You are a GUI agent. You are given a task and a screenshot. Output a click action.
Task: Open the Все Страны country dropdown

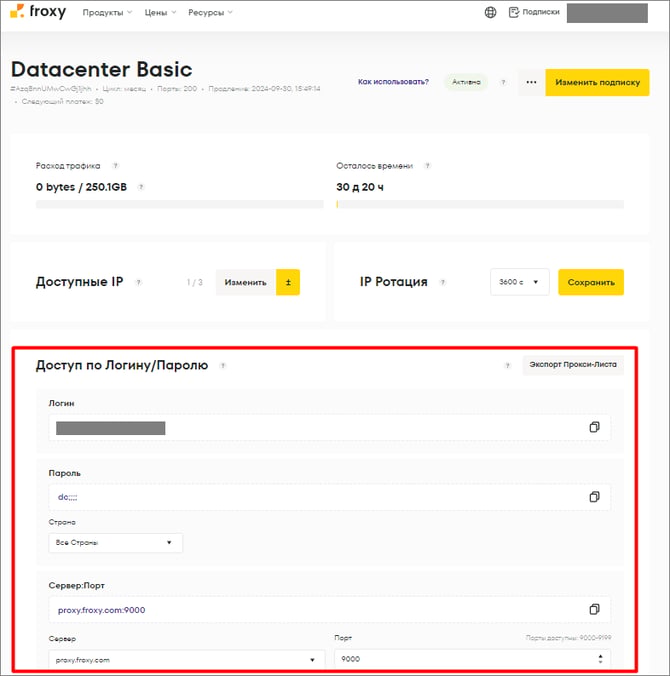coord(116,543)
